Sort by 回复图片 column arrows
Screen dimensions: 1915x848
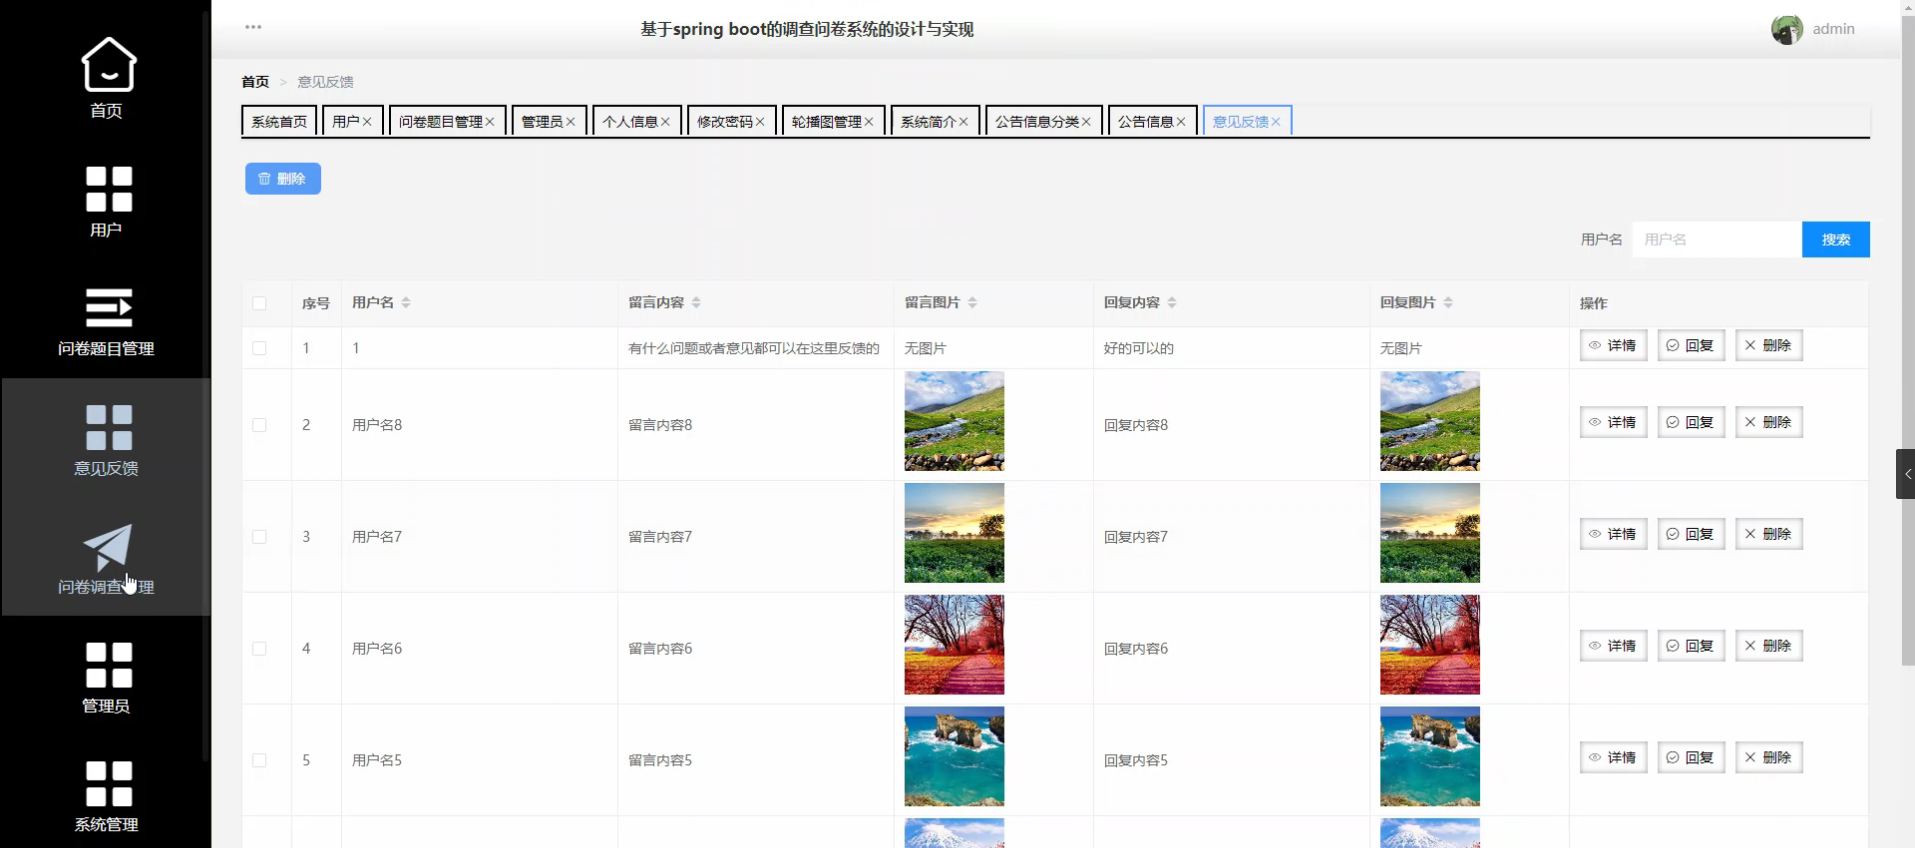click(1448, 303)
